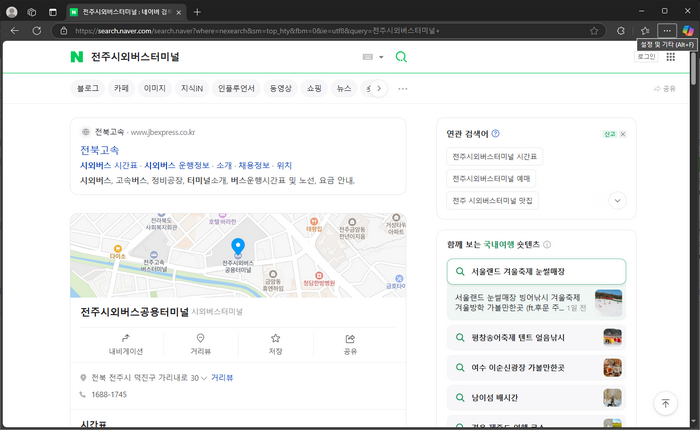700x430 pixels.
Task: Click the address bar URL
Action: (x=257, y=31)
